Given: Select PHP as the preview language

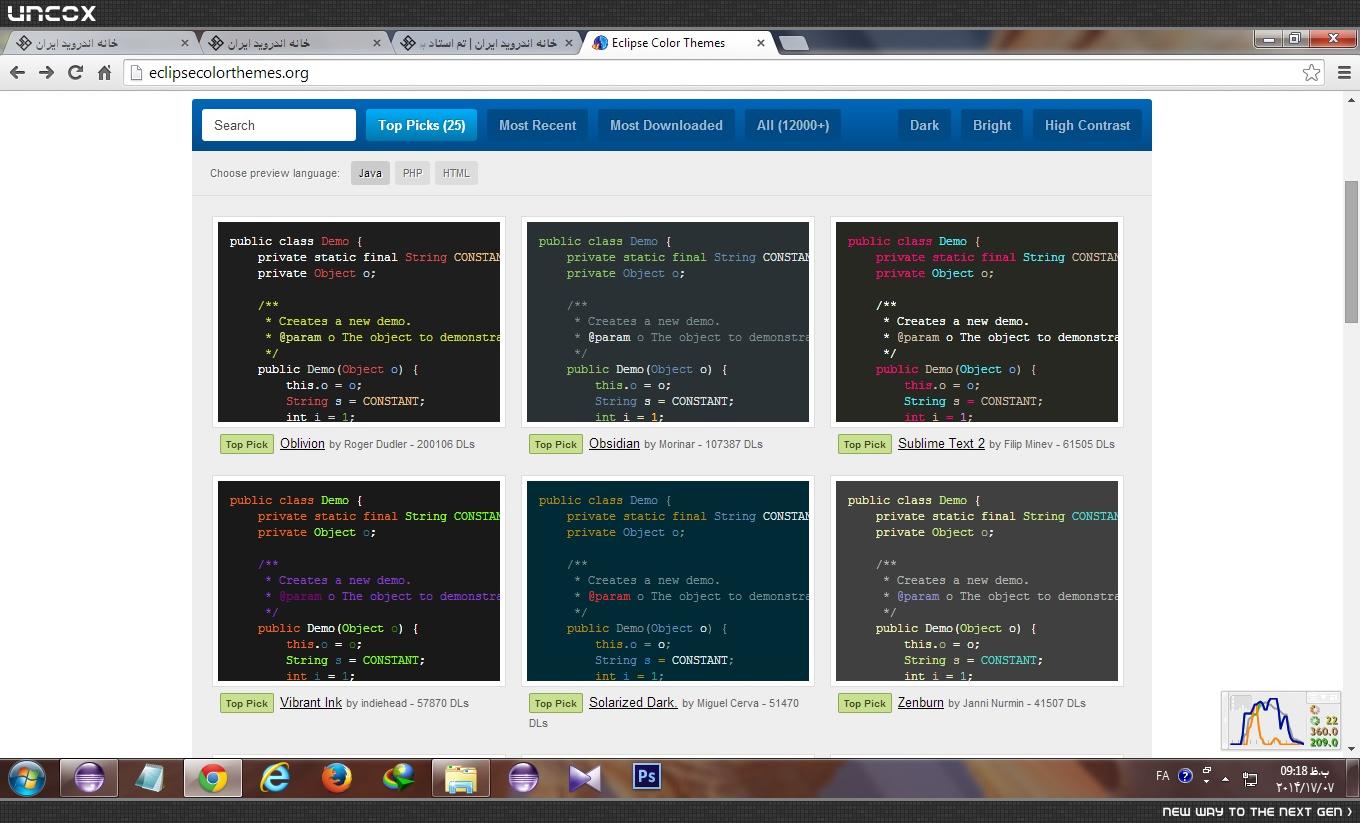Looking at the screenshot, I should 412,173.
